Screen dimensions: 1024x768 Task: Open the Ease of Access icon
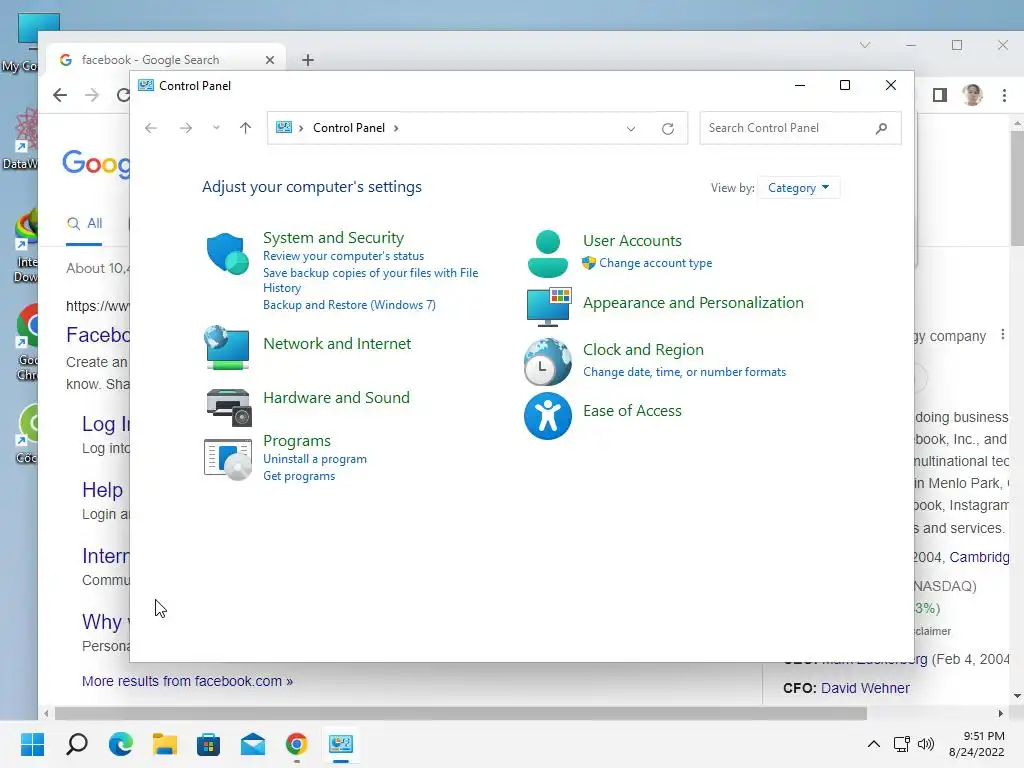[x=547, y=415]
